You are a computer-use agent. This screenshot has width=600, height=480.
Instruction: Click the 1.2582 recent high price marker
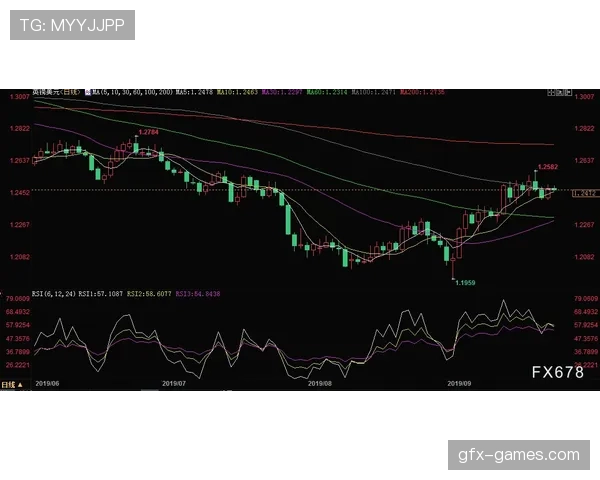(x=547, y=167)
